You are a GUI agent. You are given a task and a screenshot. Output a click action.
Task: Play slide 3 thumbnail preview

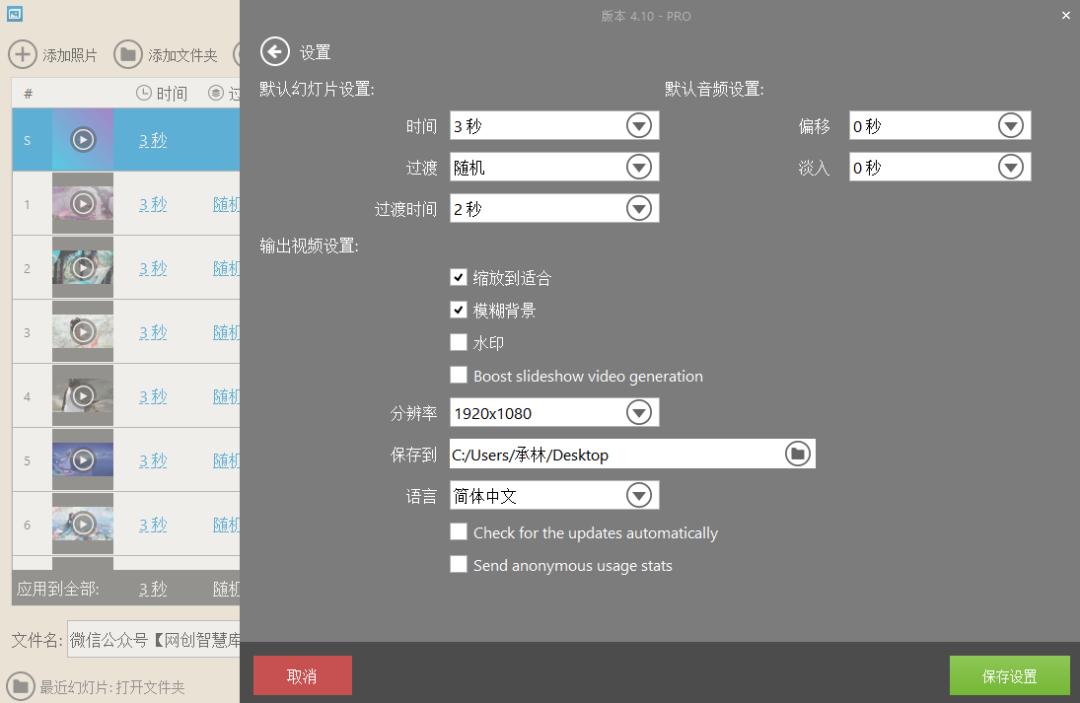[83, 332]
